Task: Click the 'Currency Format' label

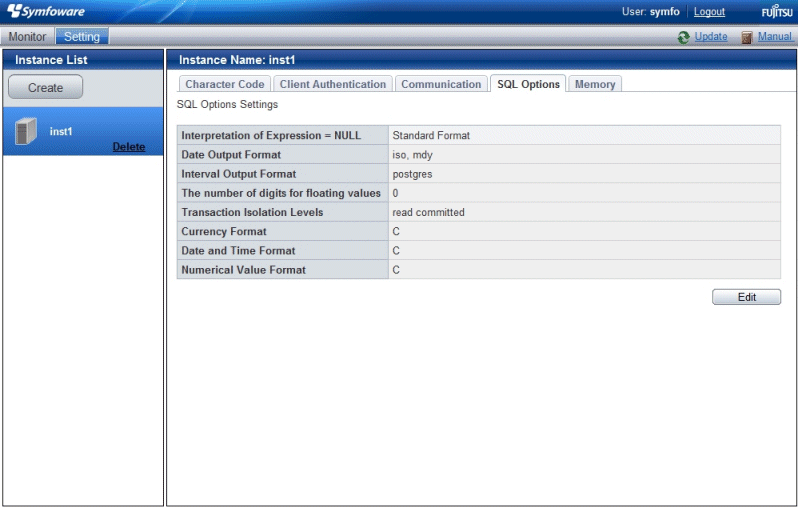Action: pos(224,232)
